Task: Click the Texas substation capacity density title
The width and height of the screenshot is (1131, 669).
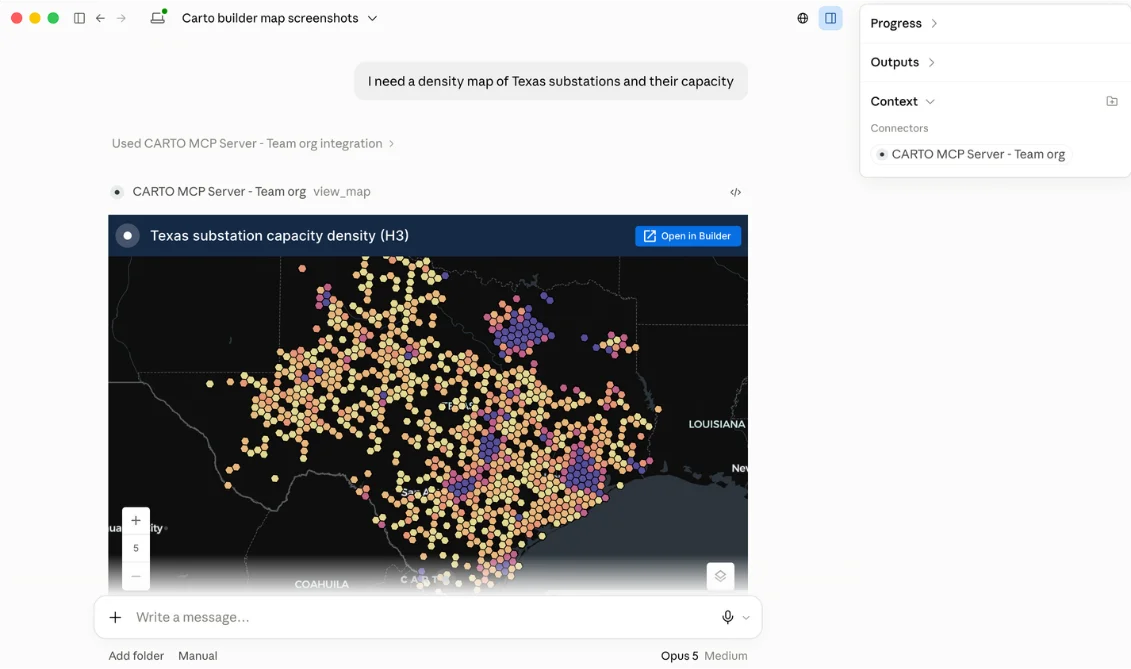Action: pyautogui.click(x=279, y=235)
